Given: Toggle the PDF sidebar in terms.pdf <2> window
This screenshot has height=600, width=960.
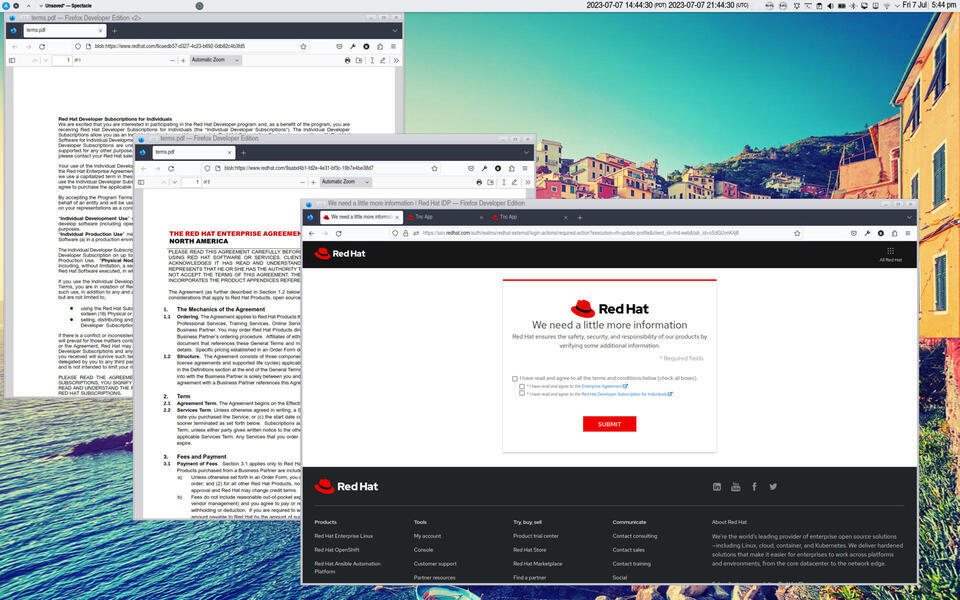Looking at the screenshot, I should click(x=12, y=61).
